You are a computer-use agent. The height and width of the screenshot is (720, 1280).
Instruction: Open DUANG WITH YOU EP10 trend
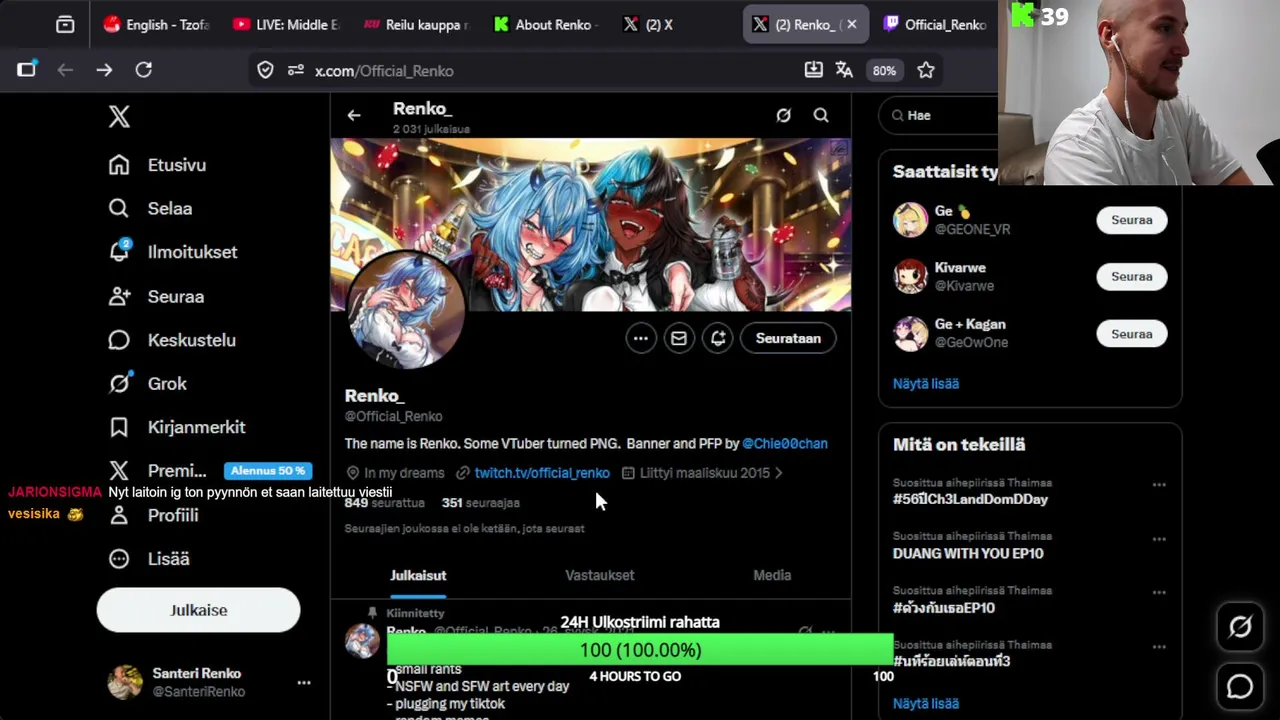click(968, 553)
